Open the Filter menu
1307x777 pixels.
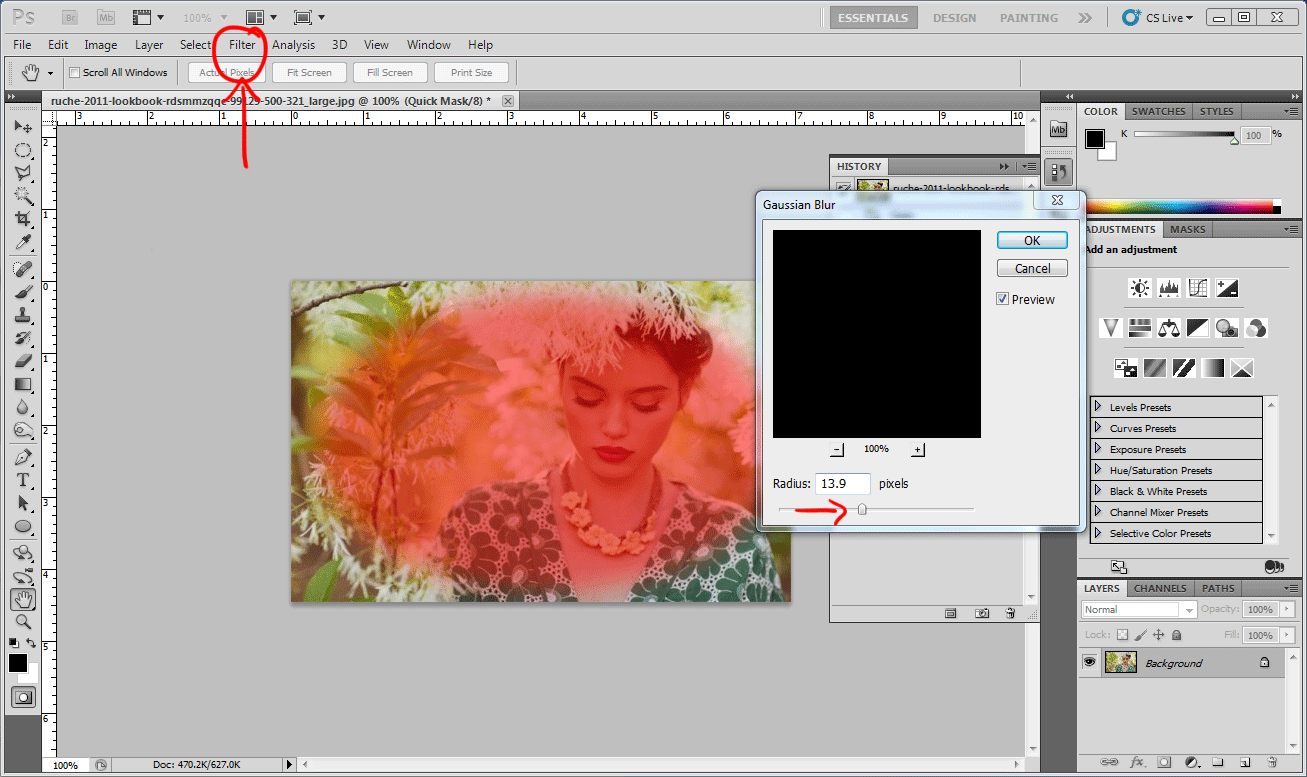click(x=242, y=45)
